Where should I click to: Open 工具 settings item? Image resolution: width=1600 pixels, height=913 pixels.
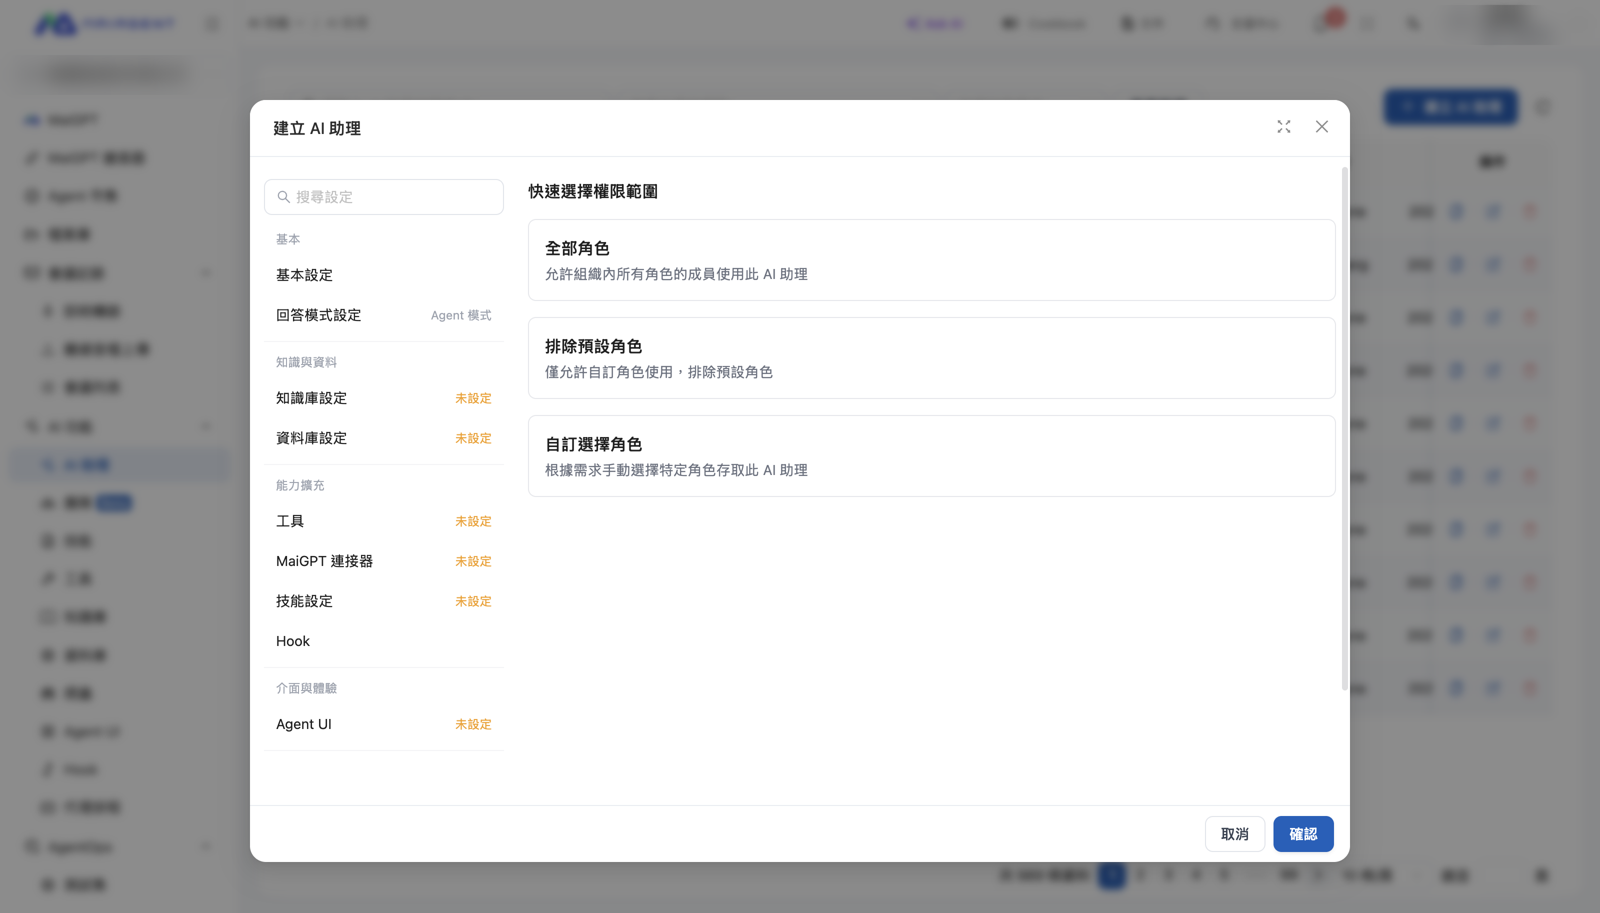coord(384,521)
